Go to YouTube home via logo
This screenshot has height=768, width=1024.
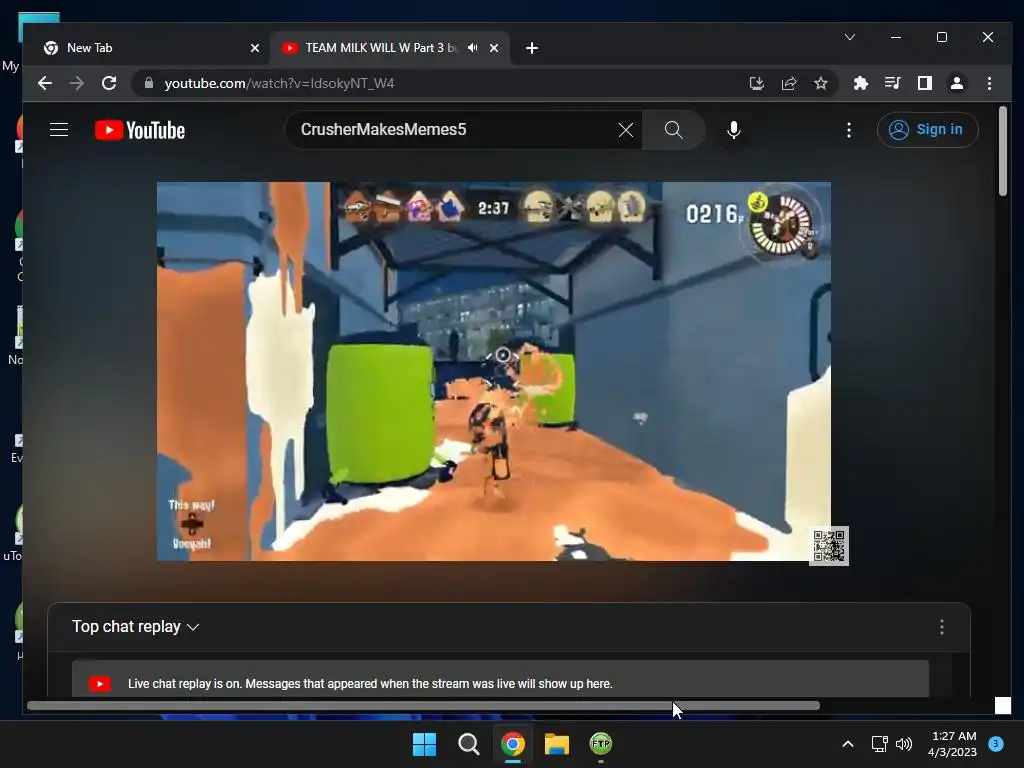[x=140, y=130]
